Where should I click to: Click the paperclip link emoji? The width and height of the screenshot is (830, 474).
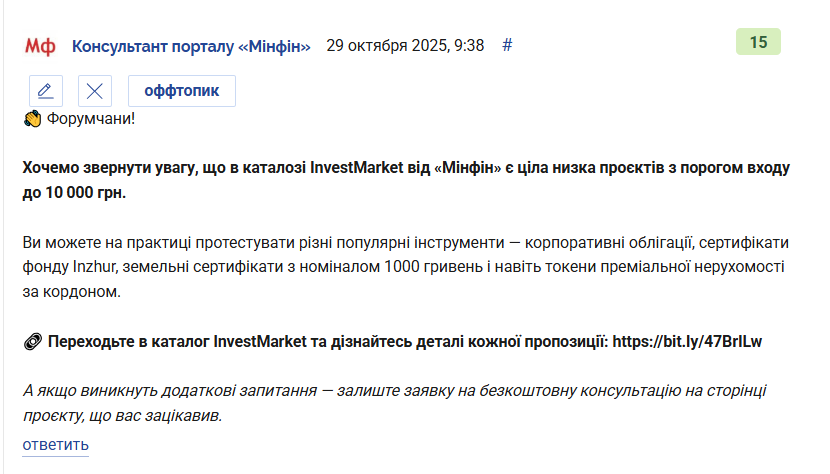[x=32, y=342]
